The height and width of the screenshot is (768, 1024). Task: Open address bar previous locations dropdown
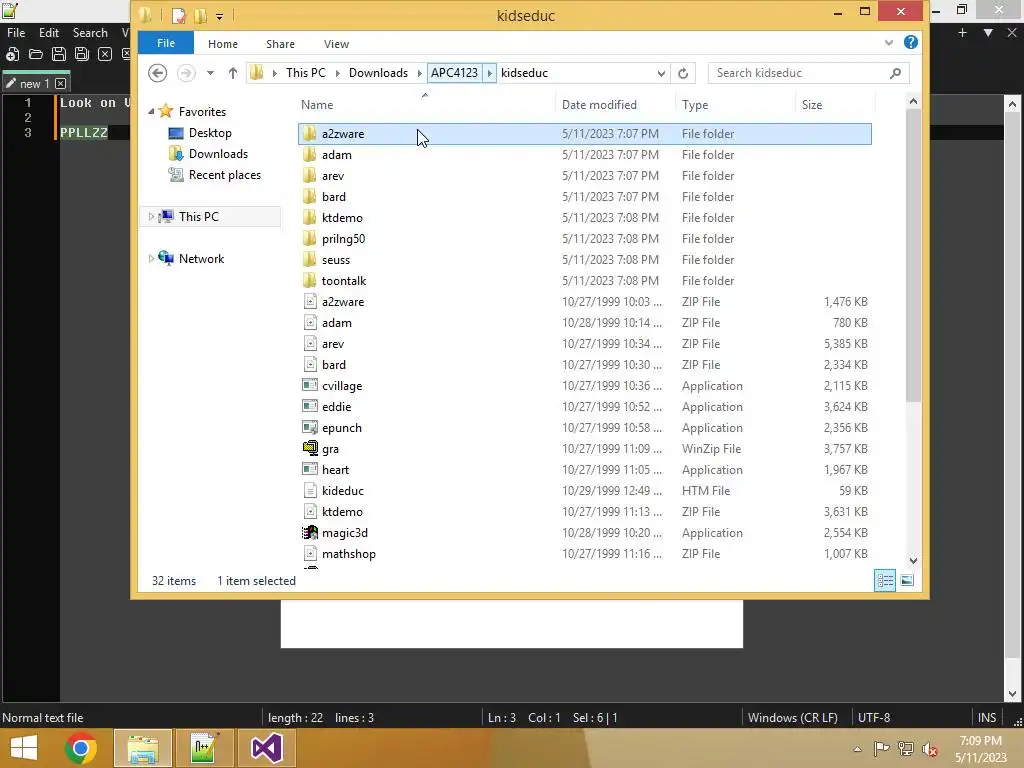(661, 73)
